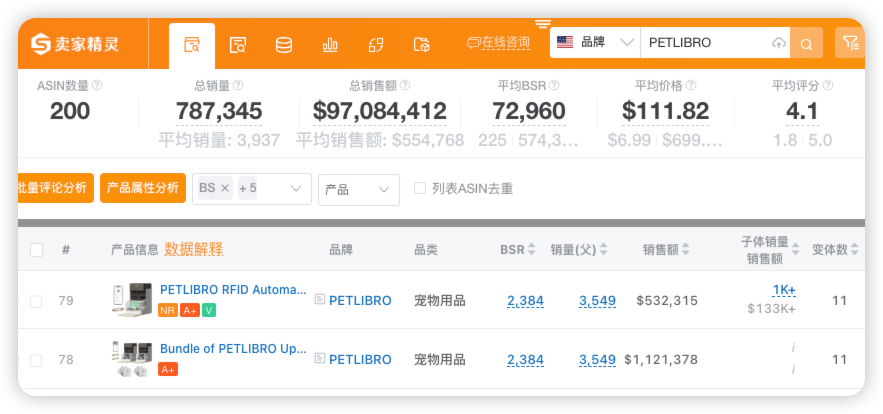Screen dimensions: 883x414
Task: Open the 品牌 search type dropdown
Action: (x=596, y=43)
